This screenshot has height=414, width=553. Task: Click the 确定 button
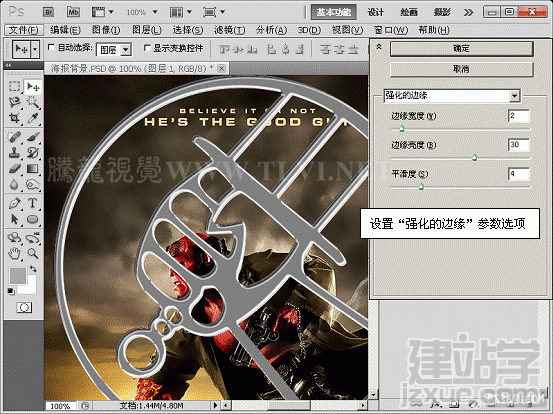coord(461,49)
